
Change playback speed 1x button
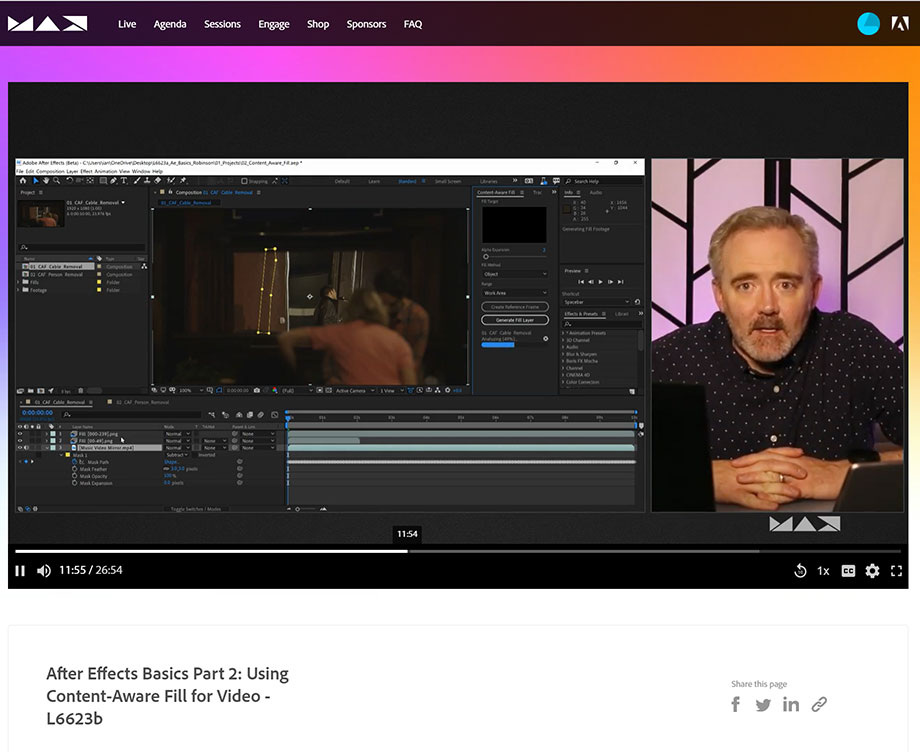[823, 571]
